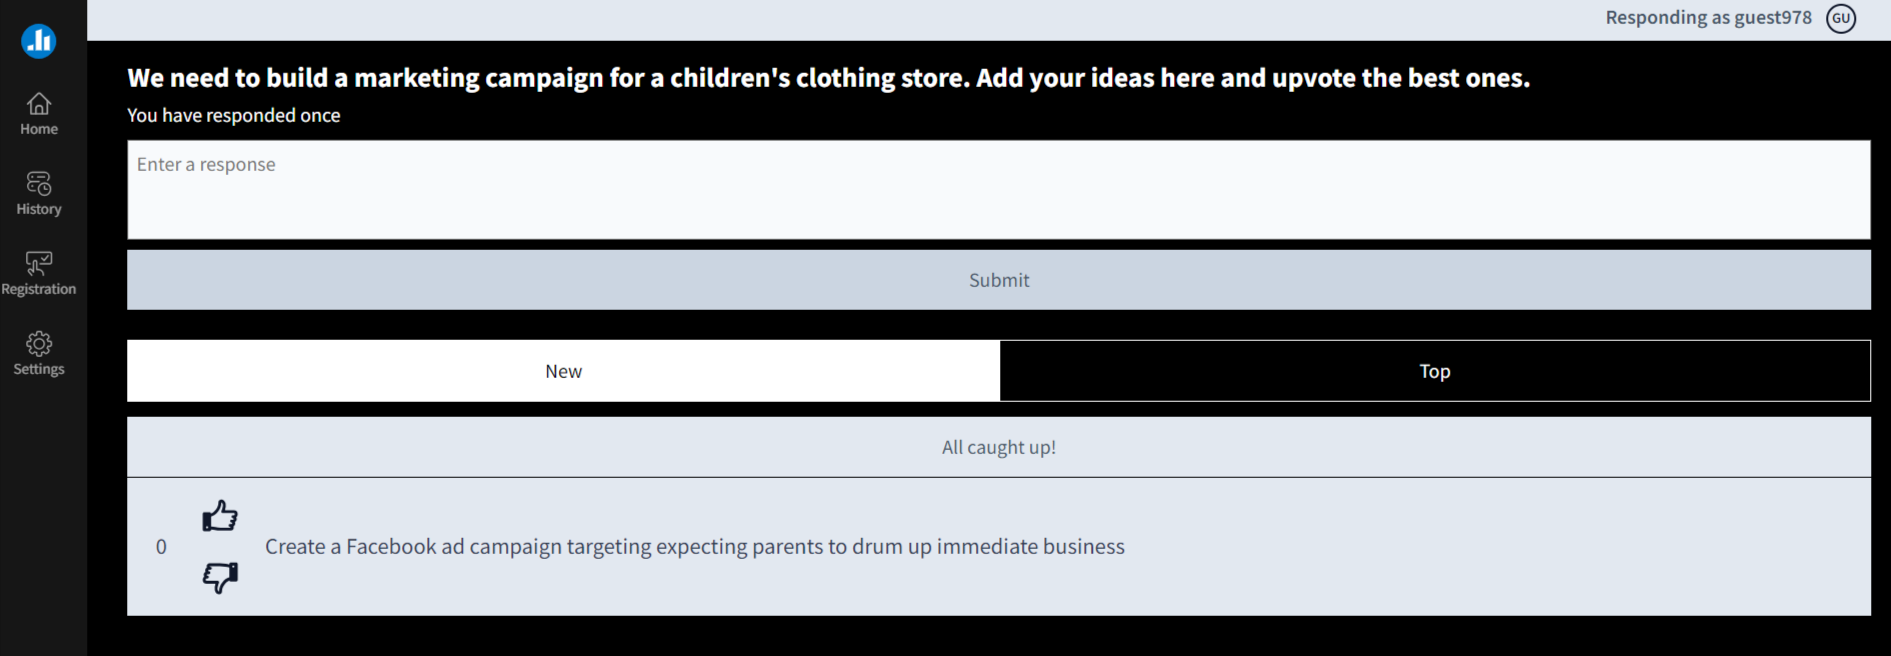The height and width of the screenshot is (656, 1891).
Task: Open Settings with the gear icon
Action: (39, 344)
